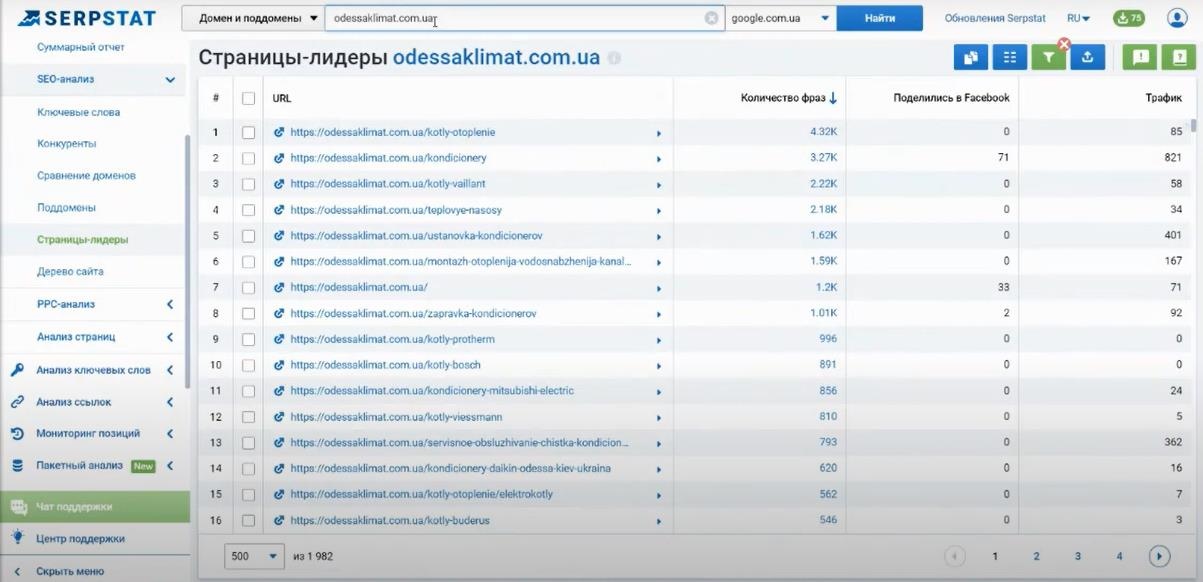The width and height of the screenshot is (1203, 582).
Task: Open the external link icon for kotly-bosch
Action: pos(279,365)
